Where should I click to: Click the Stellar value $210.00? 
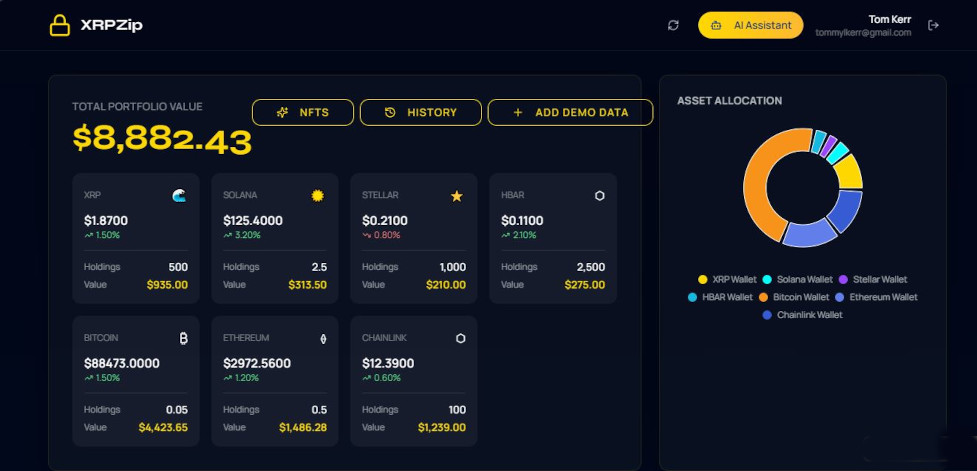click(446, 285)
